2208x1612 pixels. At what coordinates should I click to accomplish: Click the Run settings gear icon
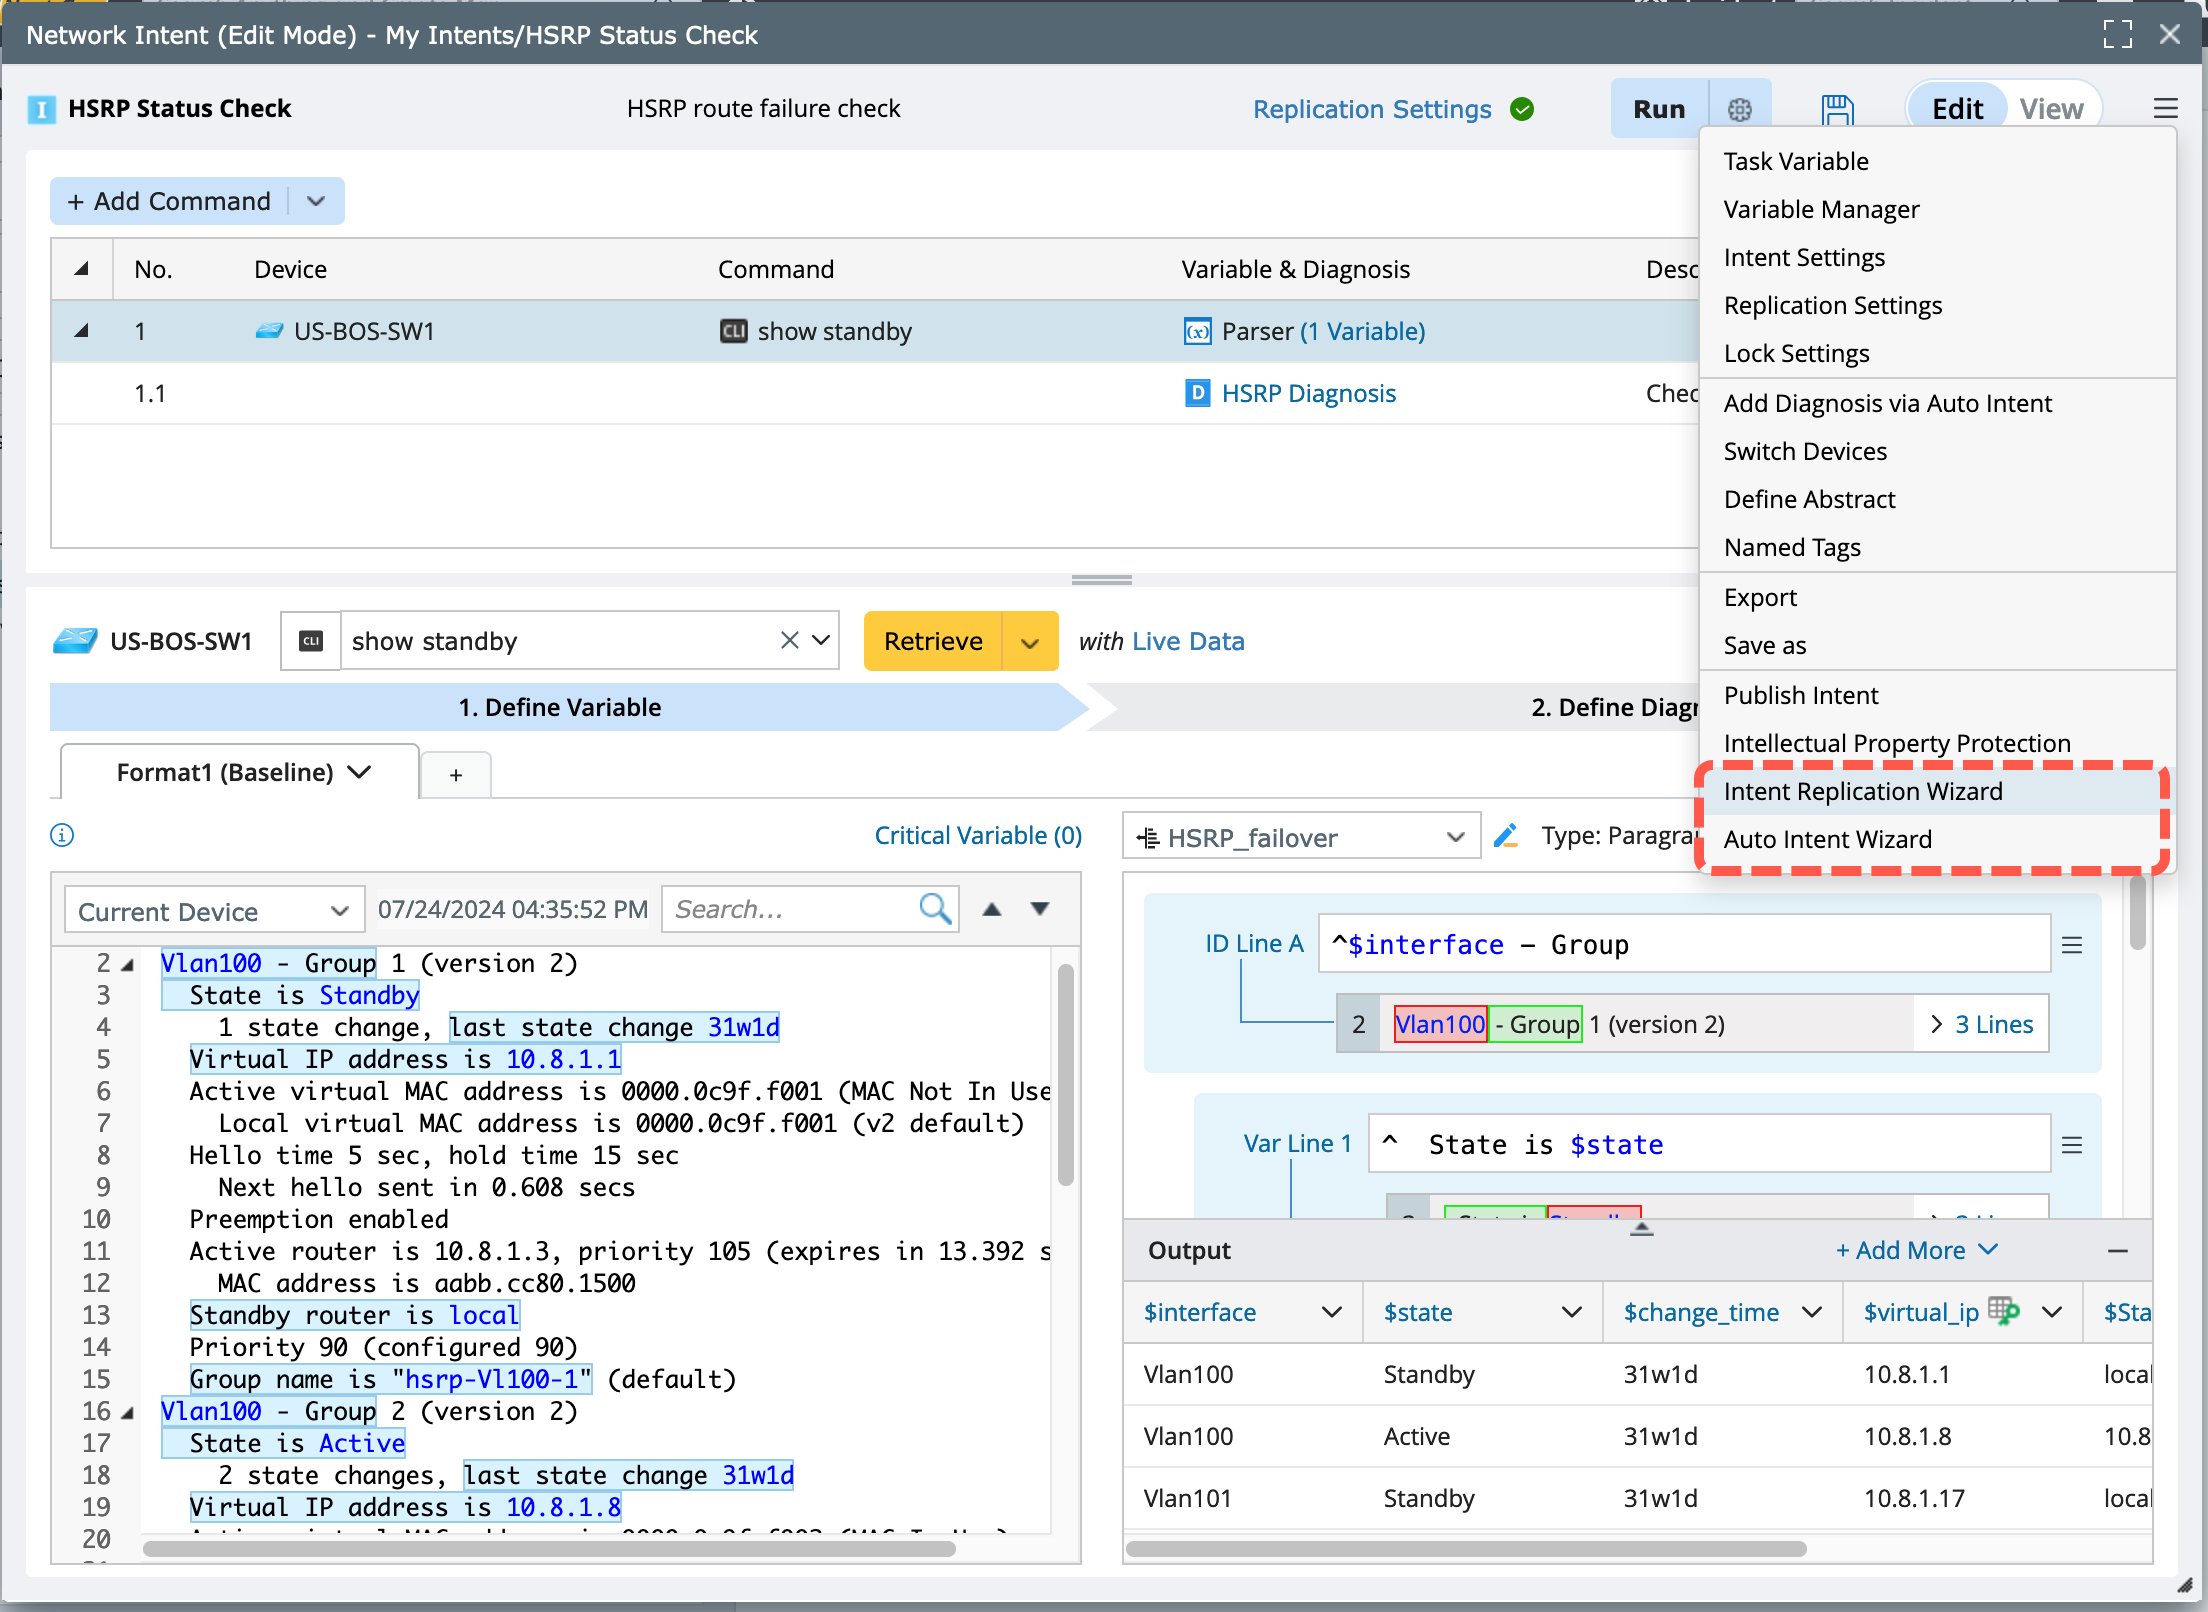pyautogui.click(x=1740, y=109)
